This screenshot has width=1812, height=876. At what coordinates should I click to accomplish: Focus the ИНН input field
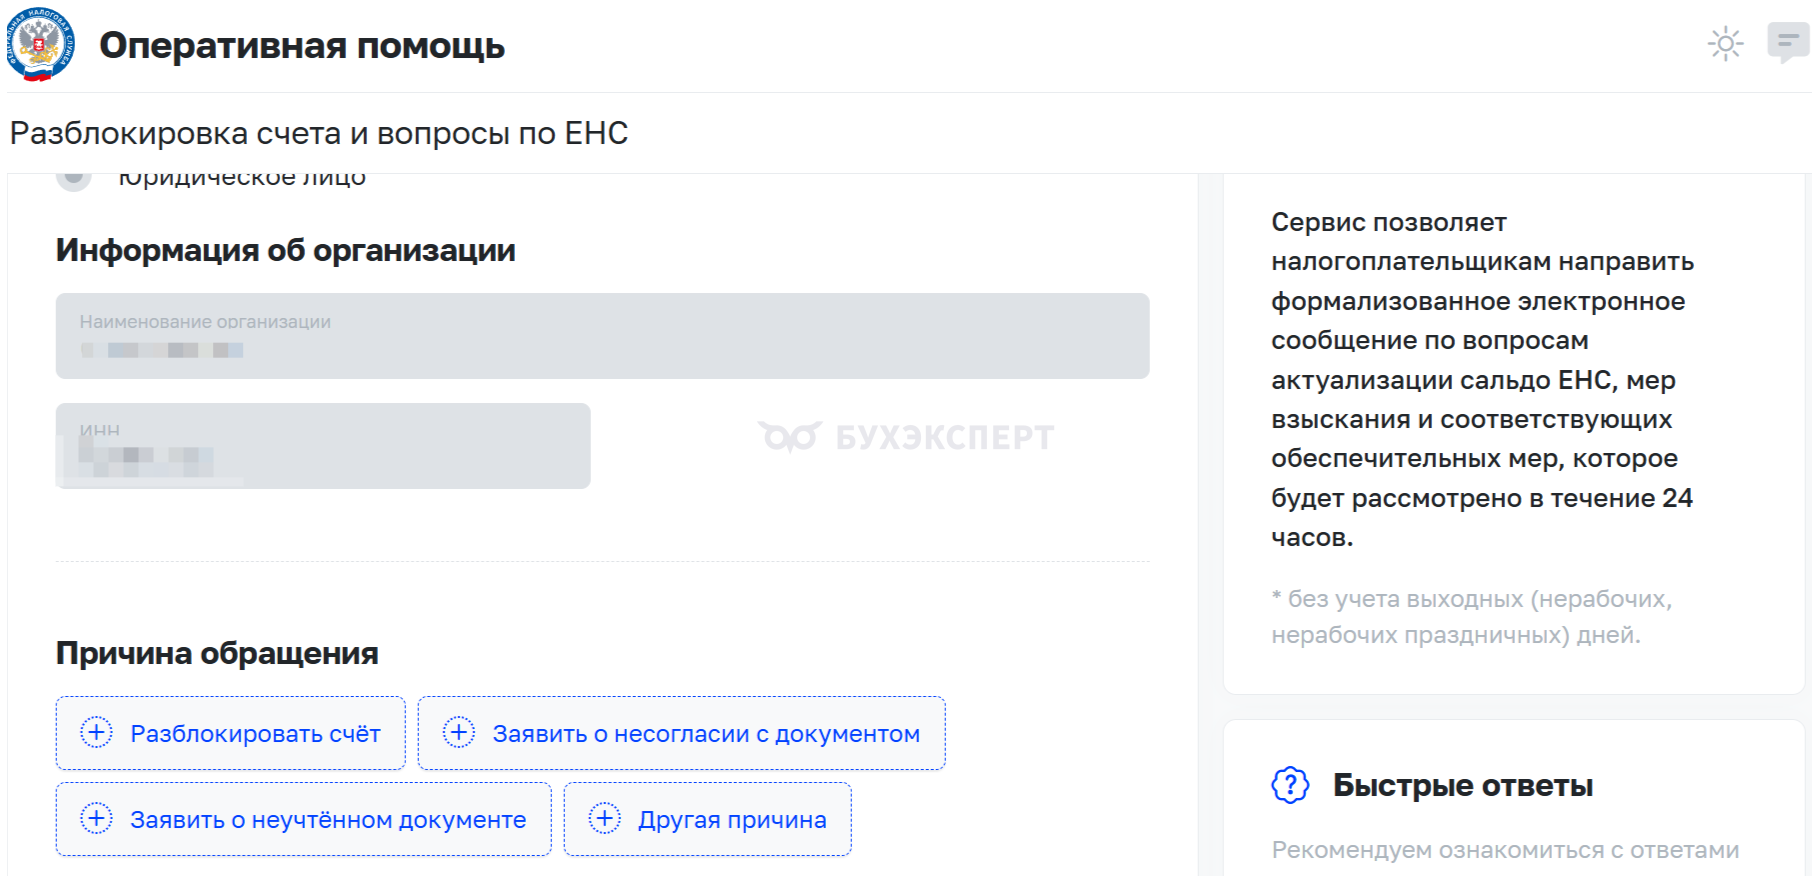(323, 446)
